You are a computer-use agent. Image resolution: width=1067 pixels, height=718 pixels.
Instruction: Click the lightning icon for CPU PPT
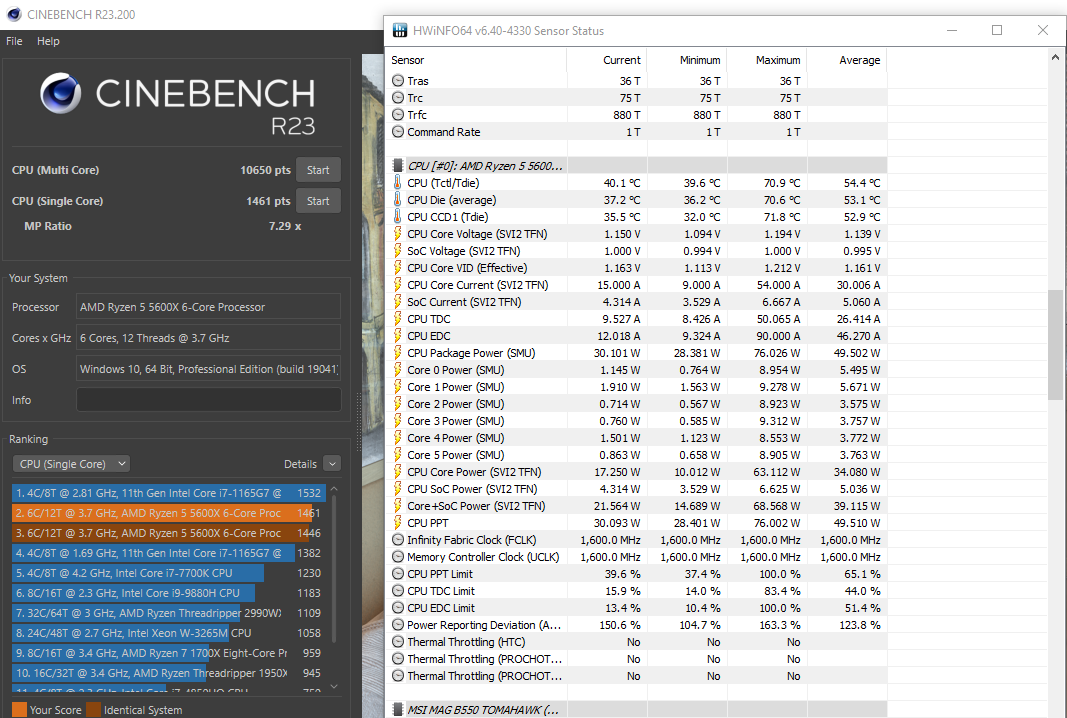398,523
